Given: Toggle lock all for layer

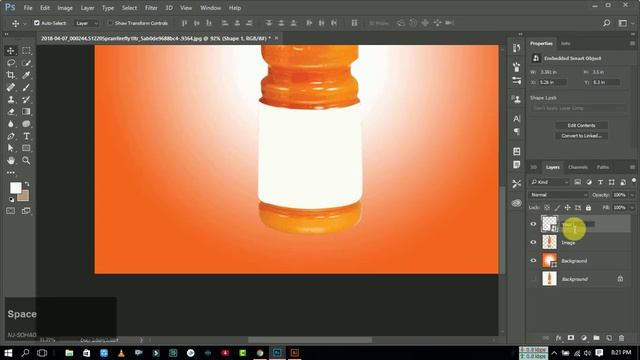Looking at the screenshot, I should (x=588, y=208).
